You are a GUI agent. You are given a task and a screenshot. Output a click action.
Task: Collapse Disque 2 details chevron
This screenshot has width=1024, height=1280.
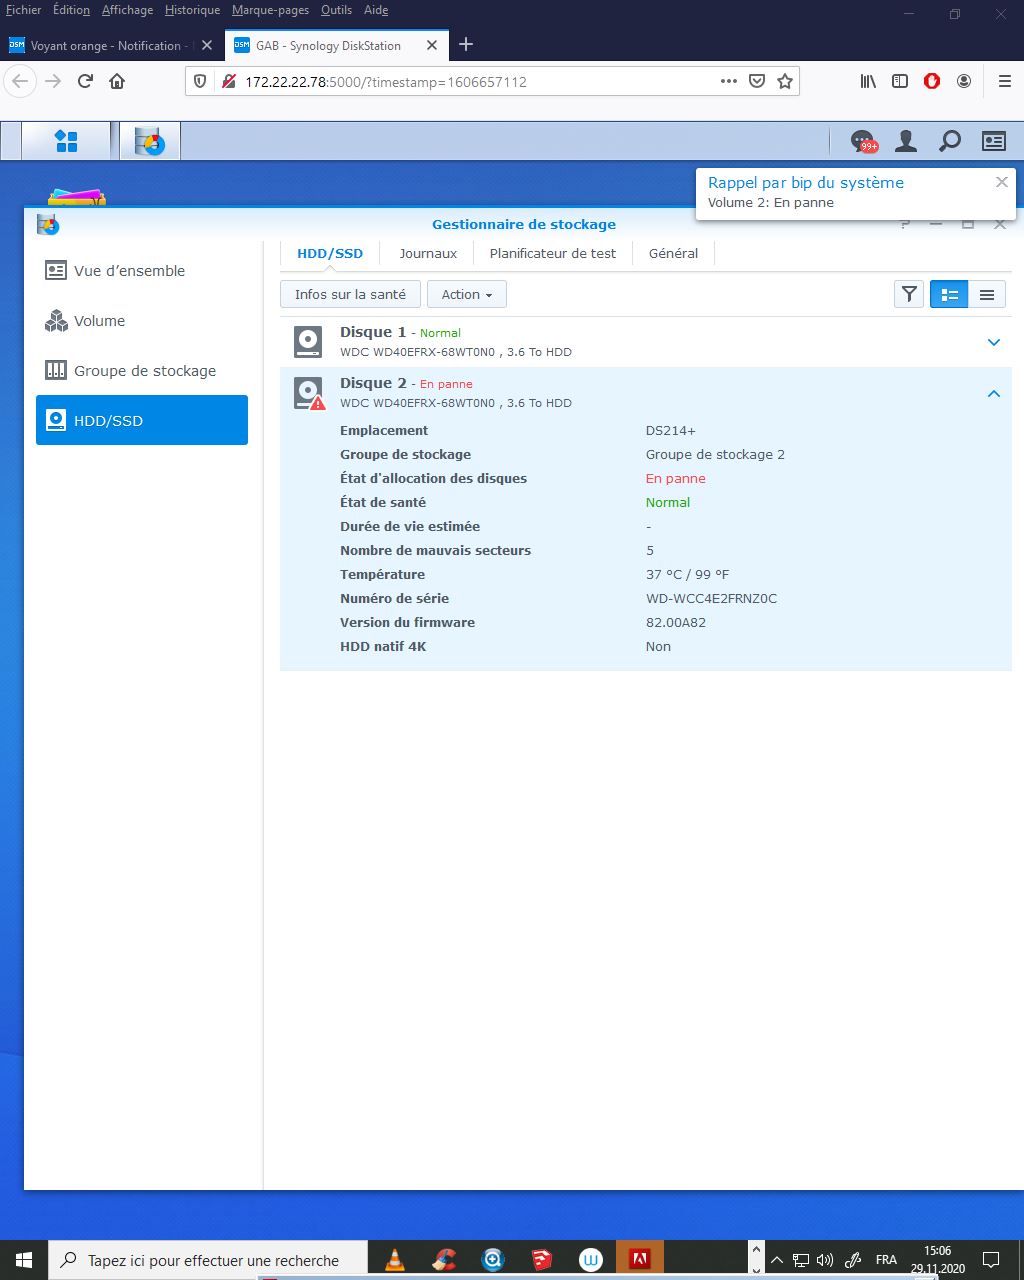tap(994, 394)
